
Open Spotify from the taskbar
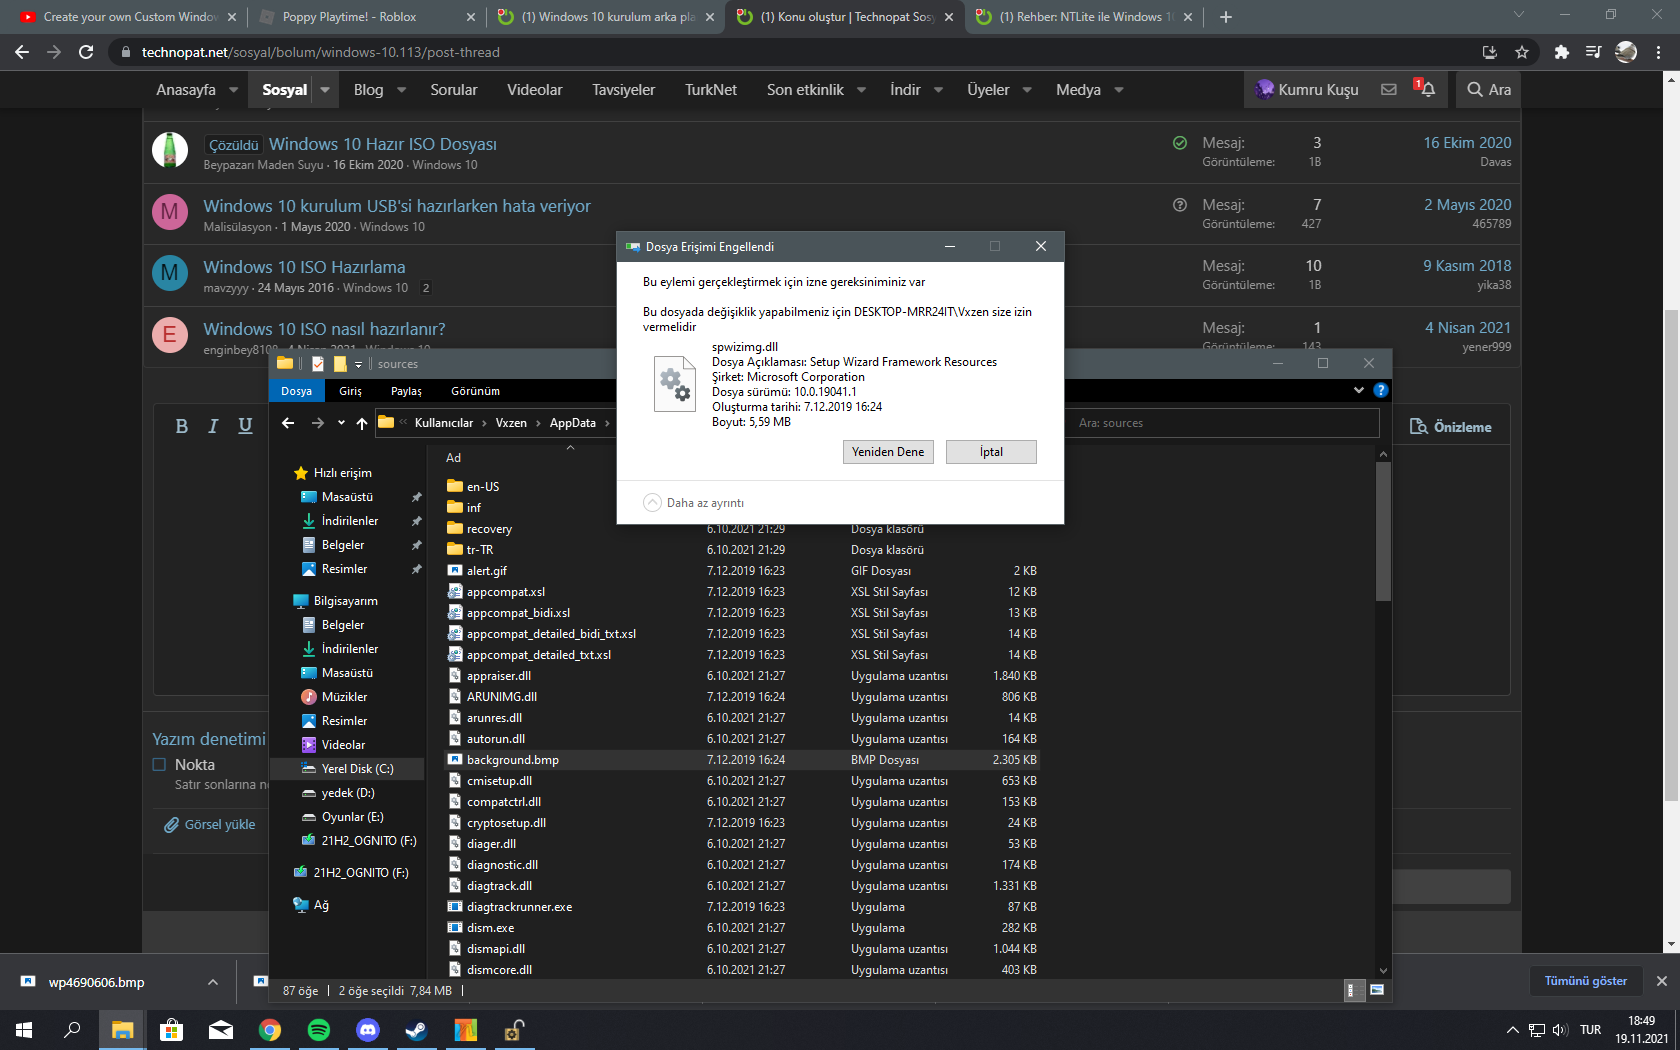pyautogui.click(x=319, y=1030)
